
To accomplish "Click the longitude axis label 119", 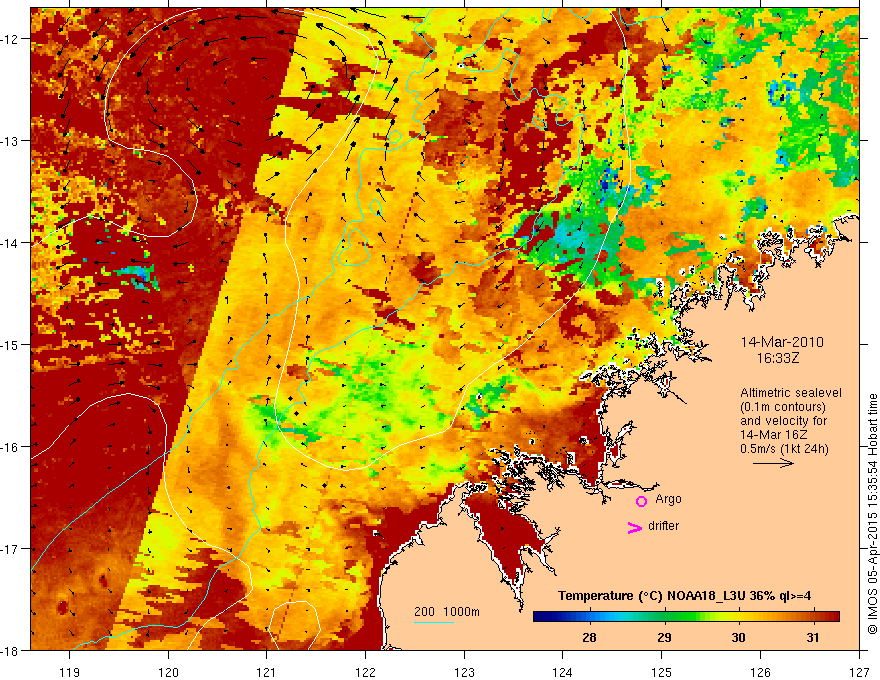I will pos(70,672).
